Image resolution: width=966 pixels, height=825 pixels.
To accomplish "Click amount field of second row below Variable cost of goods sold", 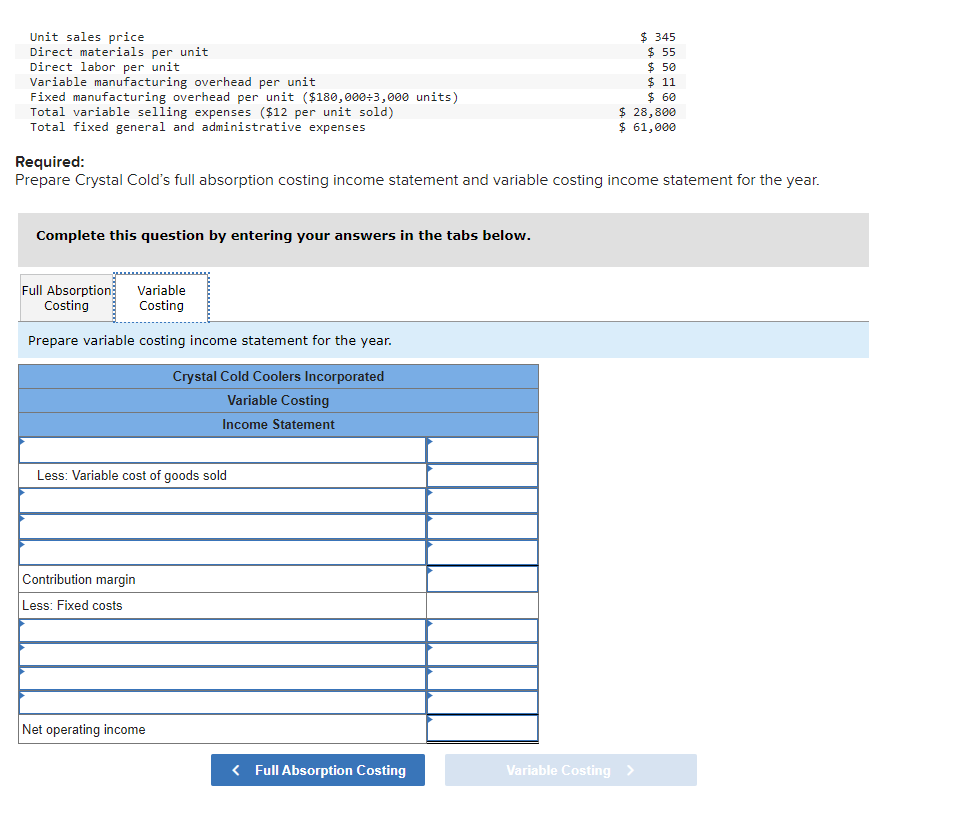I will pos(482,527).
